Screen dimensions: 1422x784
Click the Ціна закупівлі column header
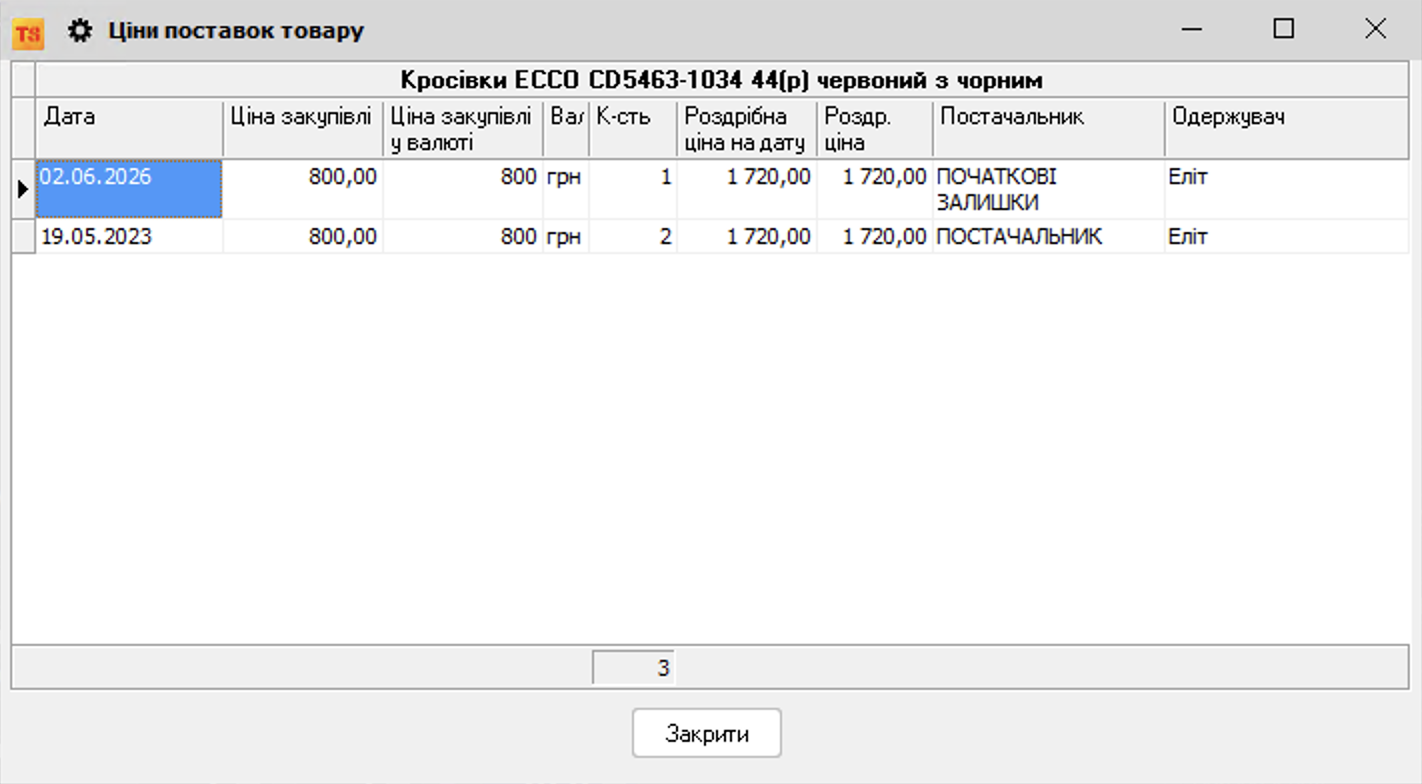[x=302, y=127]
